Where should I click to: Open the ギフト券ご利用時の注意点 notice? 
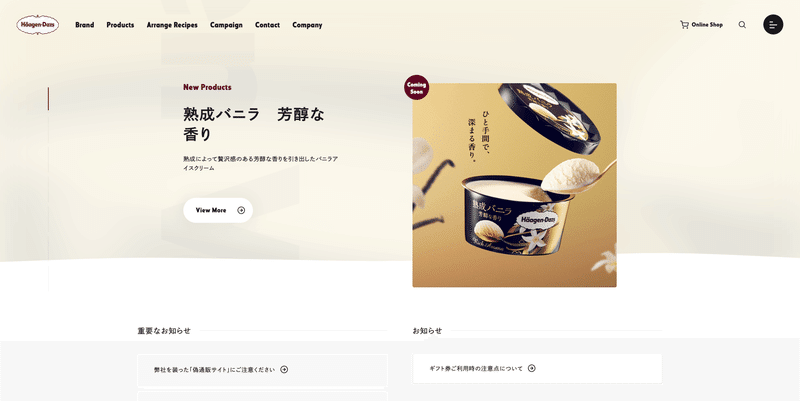click(x=537, y=368)
